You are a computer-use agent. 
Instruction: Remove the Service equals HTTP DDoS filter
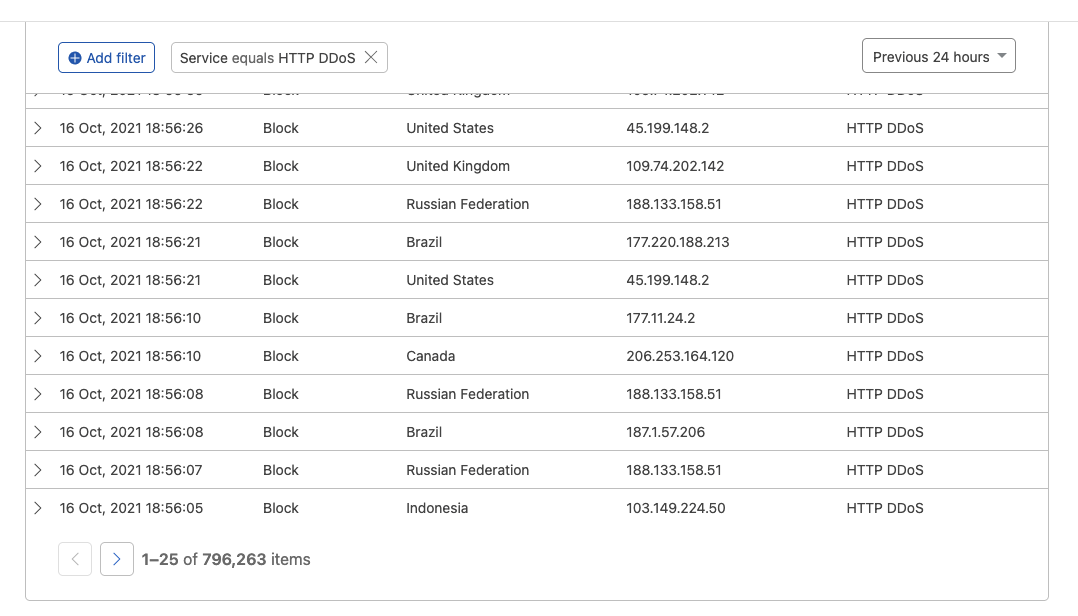click(371, 58)
